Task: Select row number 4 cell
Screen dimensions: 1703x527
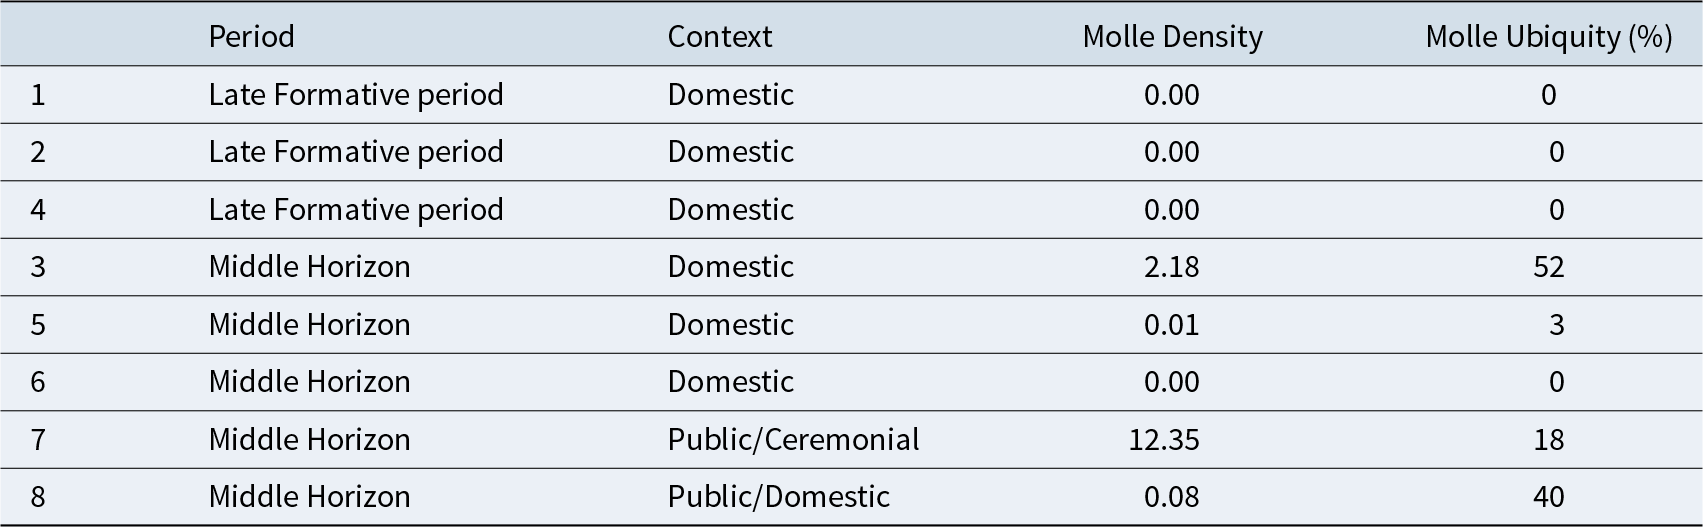Action: pyautogui.click(x=38, y=209)
